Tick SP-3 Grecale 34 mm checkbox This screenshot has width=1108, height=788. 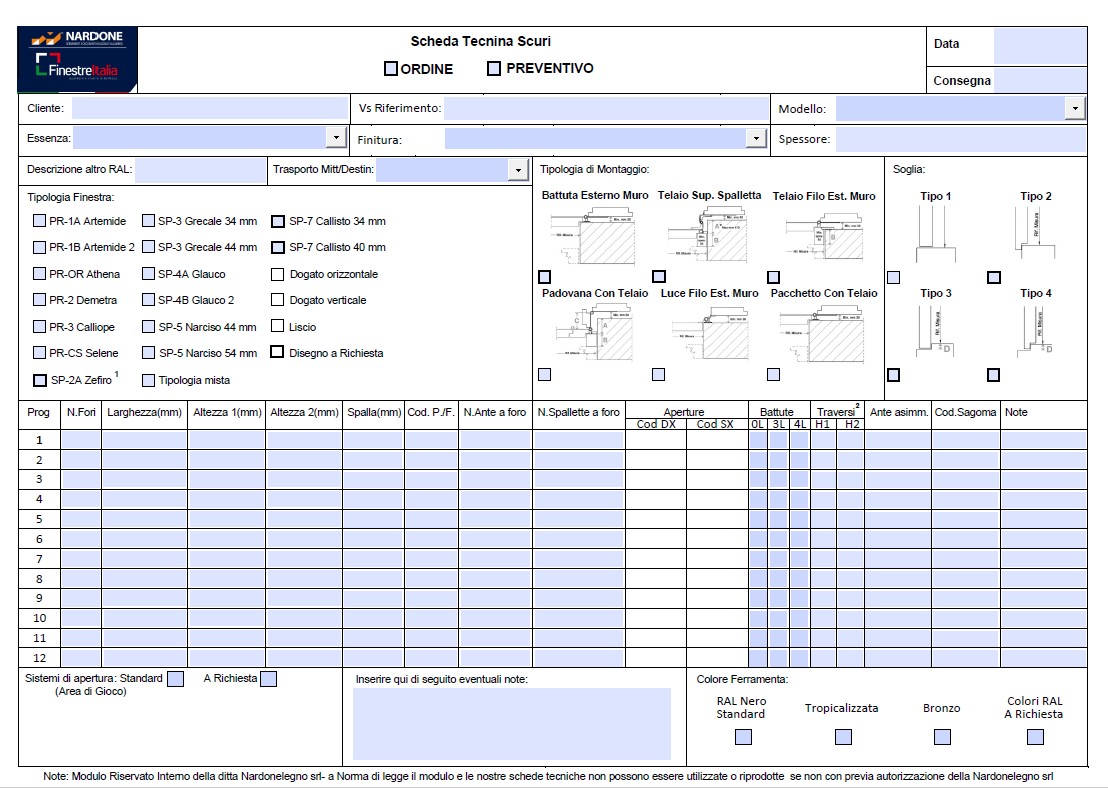[148, 220]
